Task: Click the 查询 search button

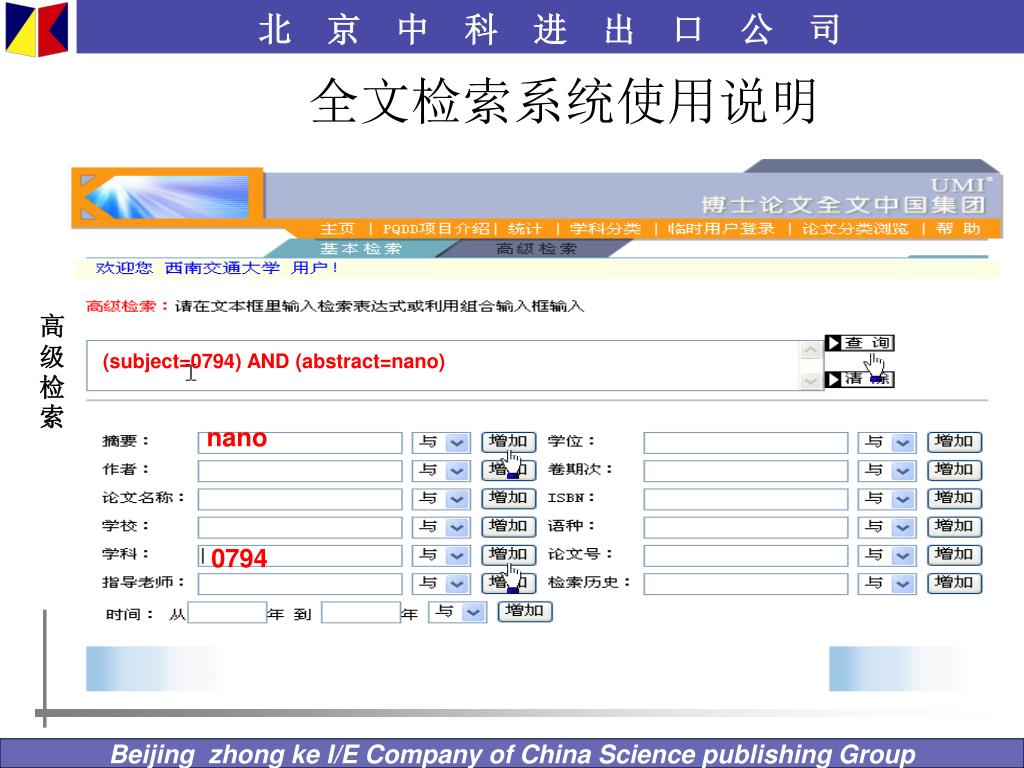Action: click(x=859, y=343)
